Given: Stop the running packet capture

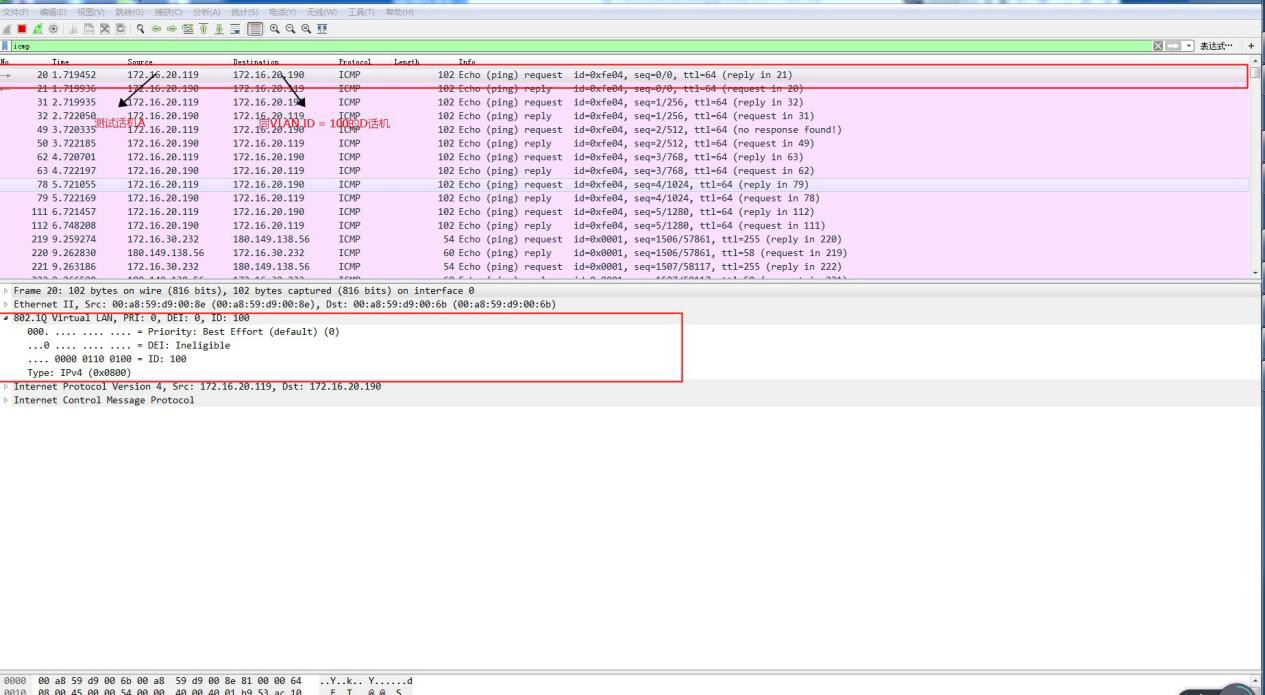Looking at the screenshot, I should coord(21,29).
